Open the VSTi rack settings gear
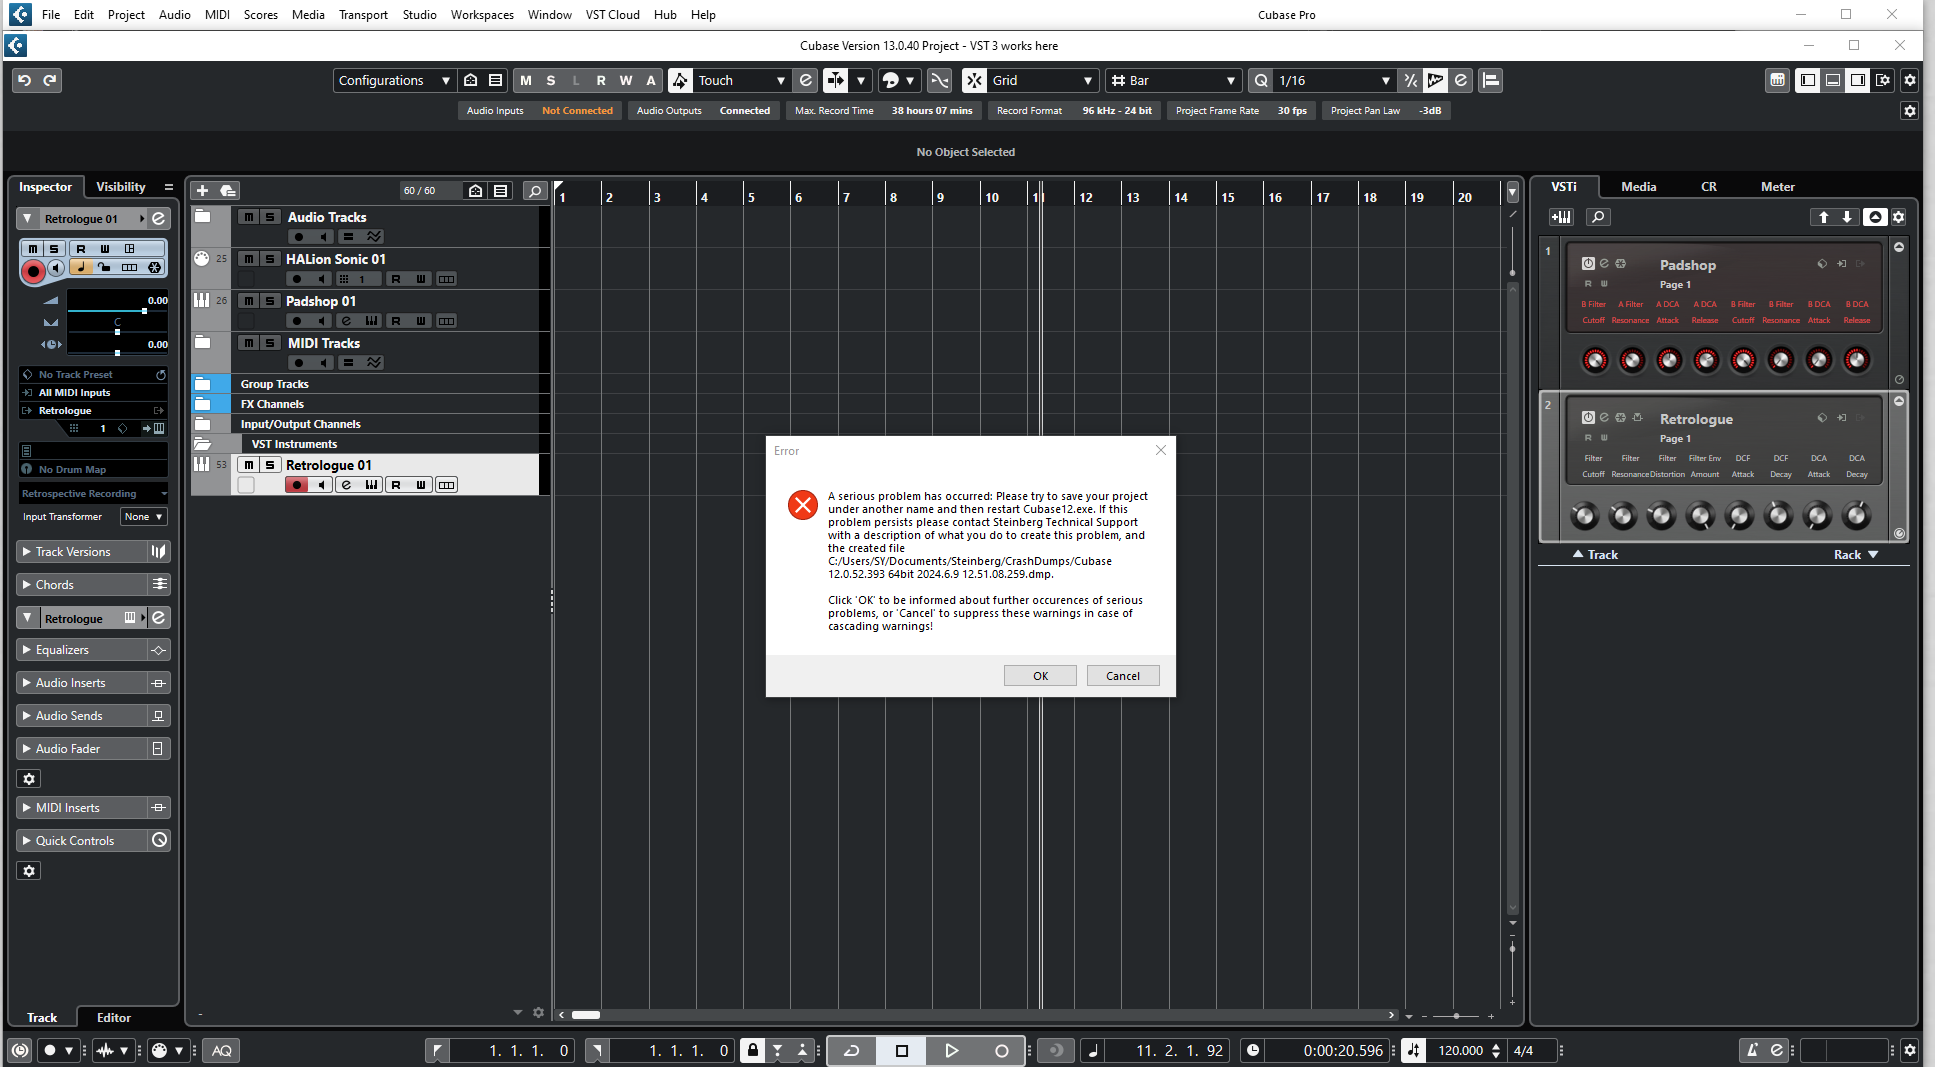This screenshot has height=1067, width=1935. (1898, 217)
